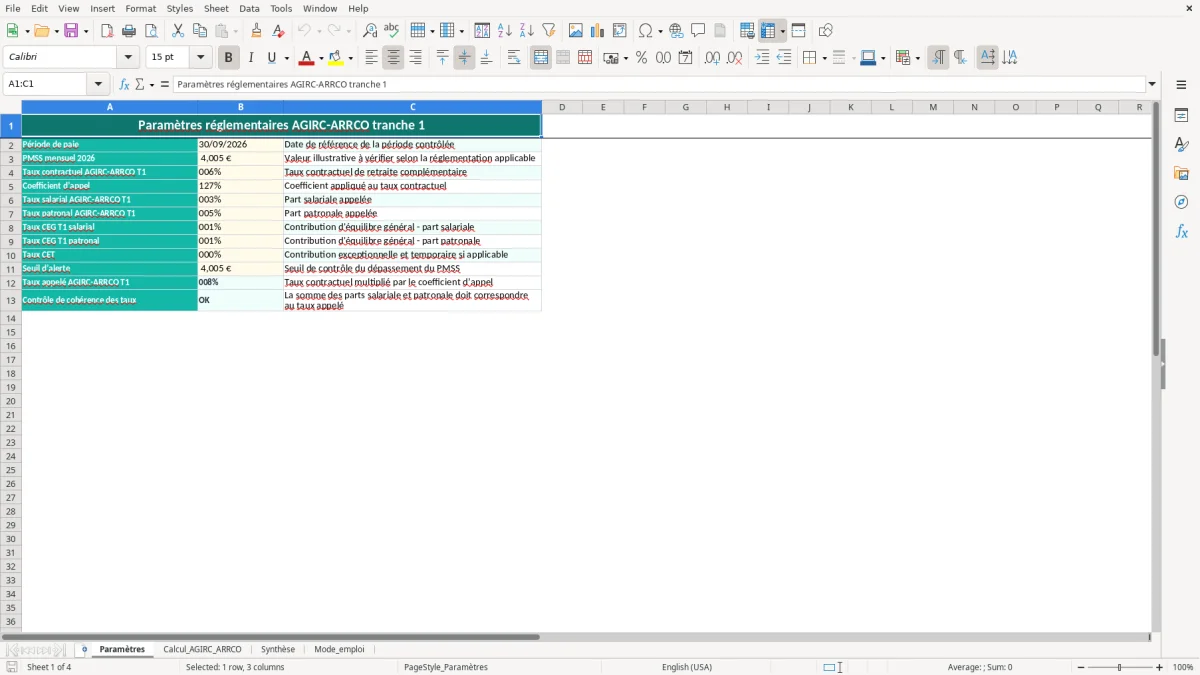1200x675 pixels.
Task: Switch to Synthèse sheet tab
Action: tap(278, 649)
